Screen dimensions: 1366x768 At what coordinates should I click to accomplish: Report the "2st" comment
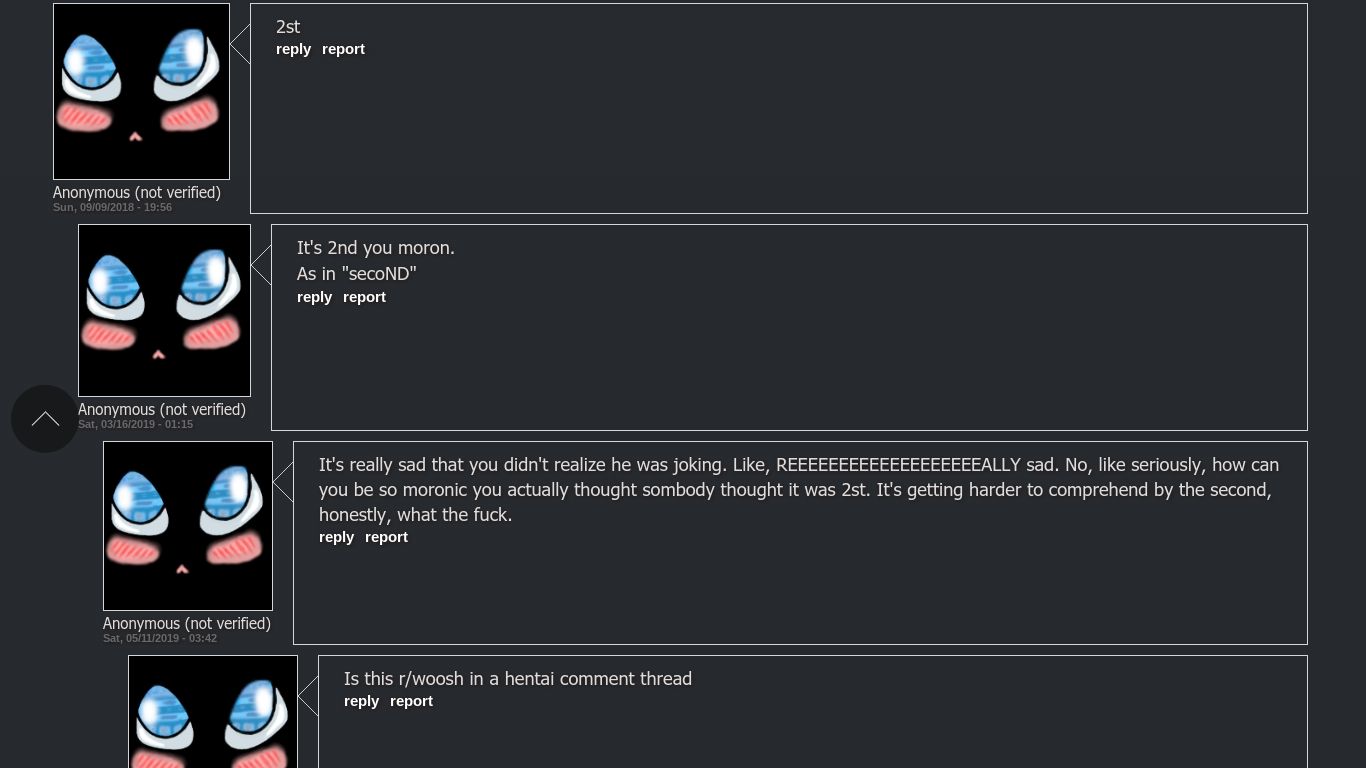tap(343, 49)
